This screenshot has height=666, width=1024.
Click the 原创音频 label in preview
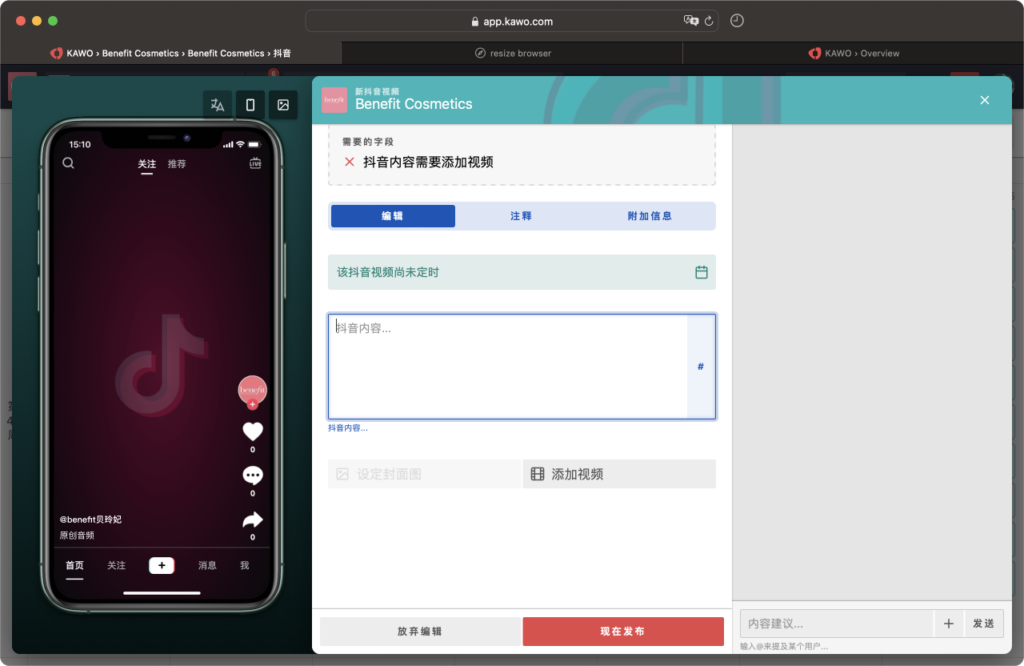[x=77, y=535]
